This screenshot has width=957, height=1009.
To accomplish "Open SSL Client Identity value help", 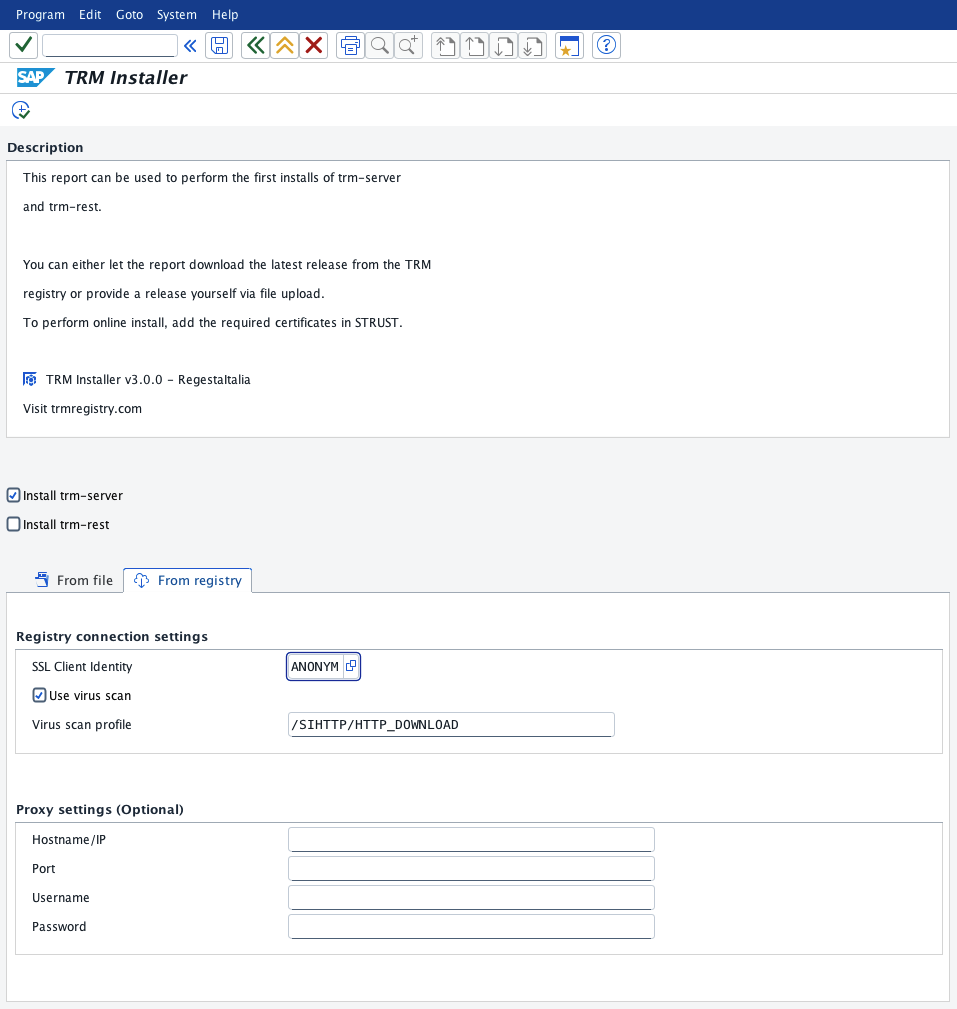I will coord(351,666).
